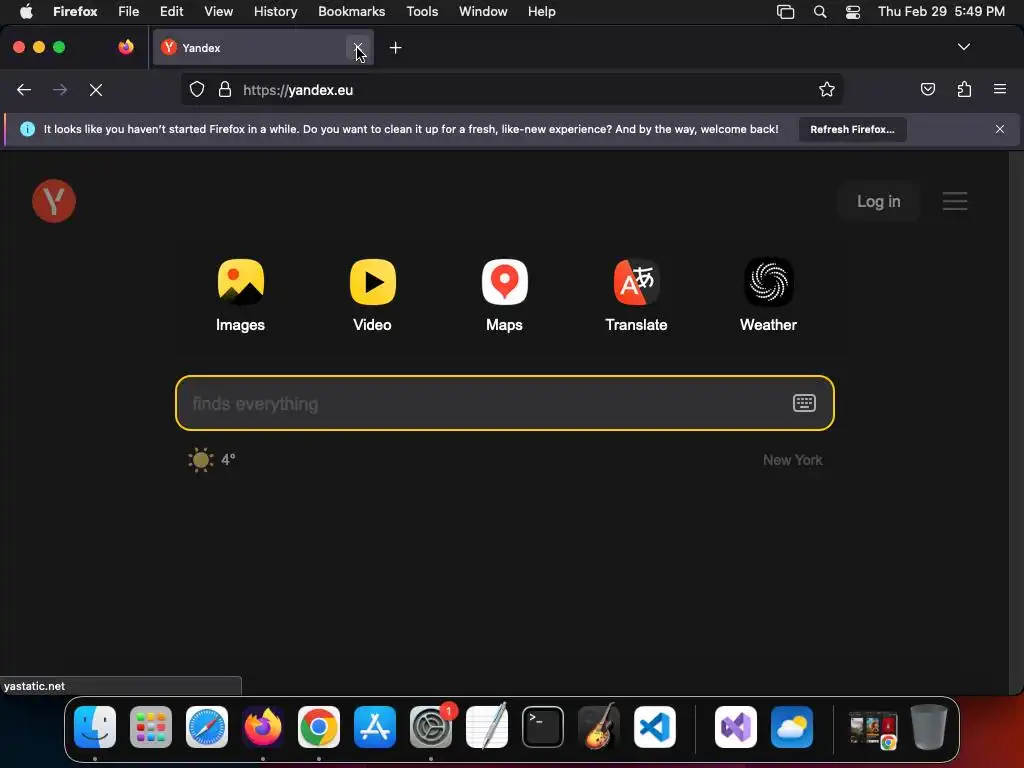Click the Log in button

click(x=878, y=201)
